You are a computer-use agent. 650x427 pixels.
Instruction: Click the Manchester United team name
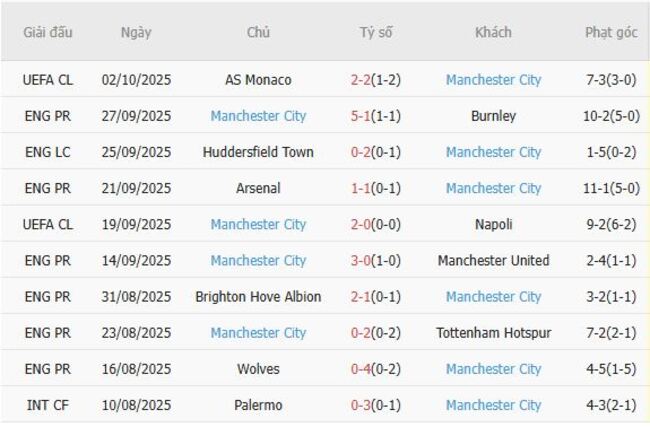click(x=493, y=260)
